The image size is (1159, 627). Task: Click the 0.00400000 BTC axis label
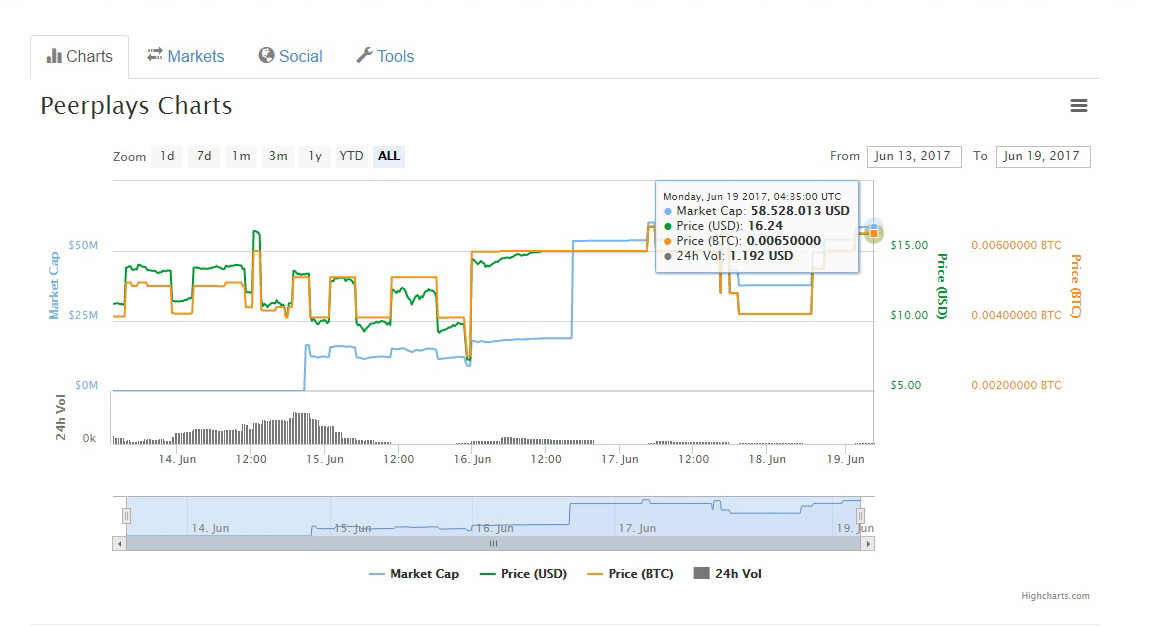[1016, 315]
